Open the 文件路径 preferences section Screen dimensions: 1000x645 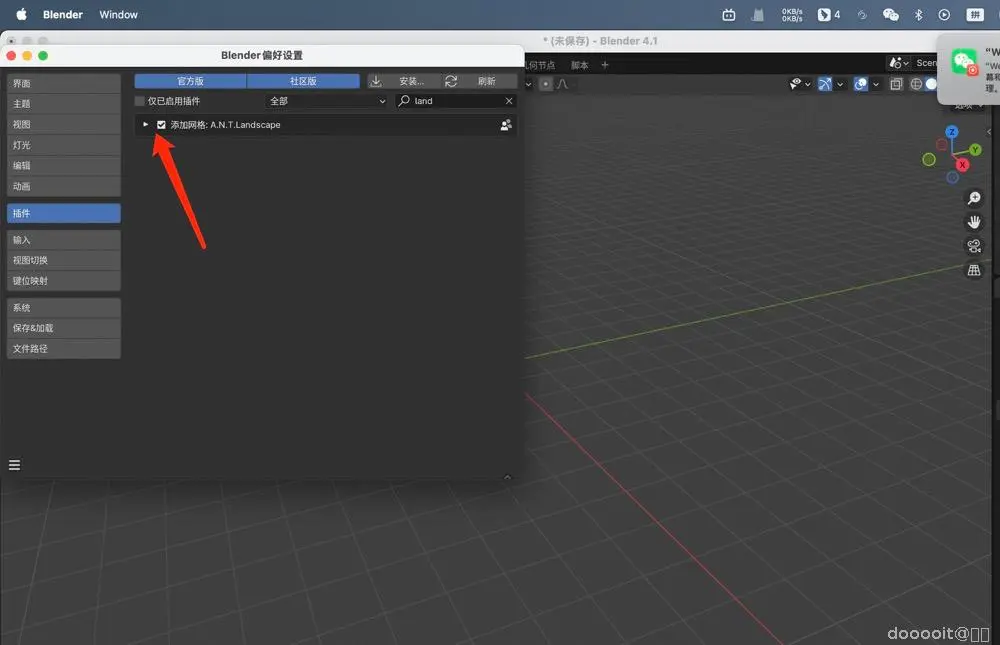(x=64, y=348)
